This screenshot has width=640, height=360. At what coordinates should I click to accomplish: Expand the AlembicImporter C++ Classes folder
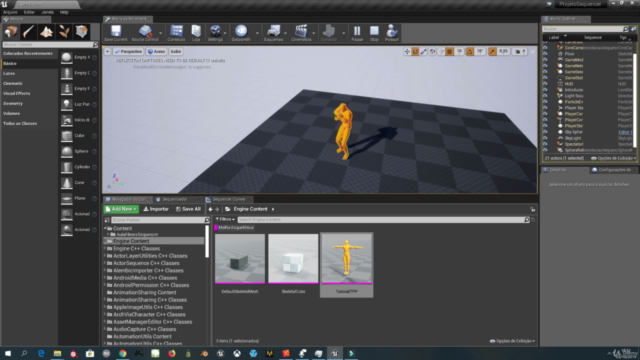click(x=105, y=270)
